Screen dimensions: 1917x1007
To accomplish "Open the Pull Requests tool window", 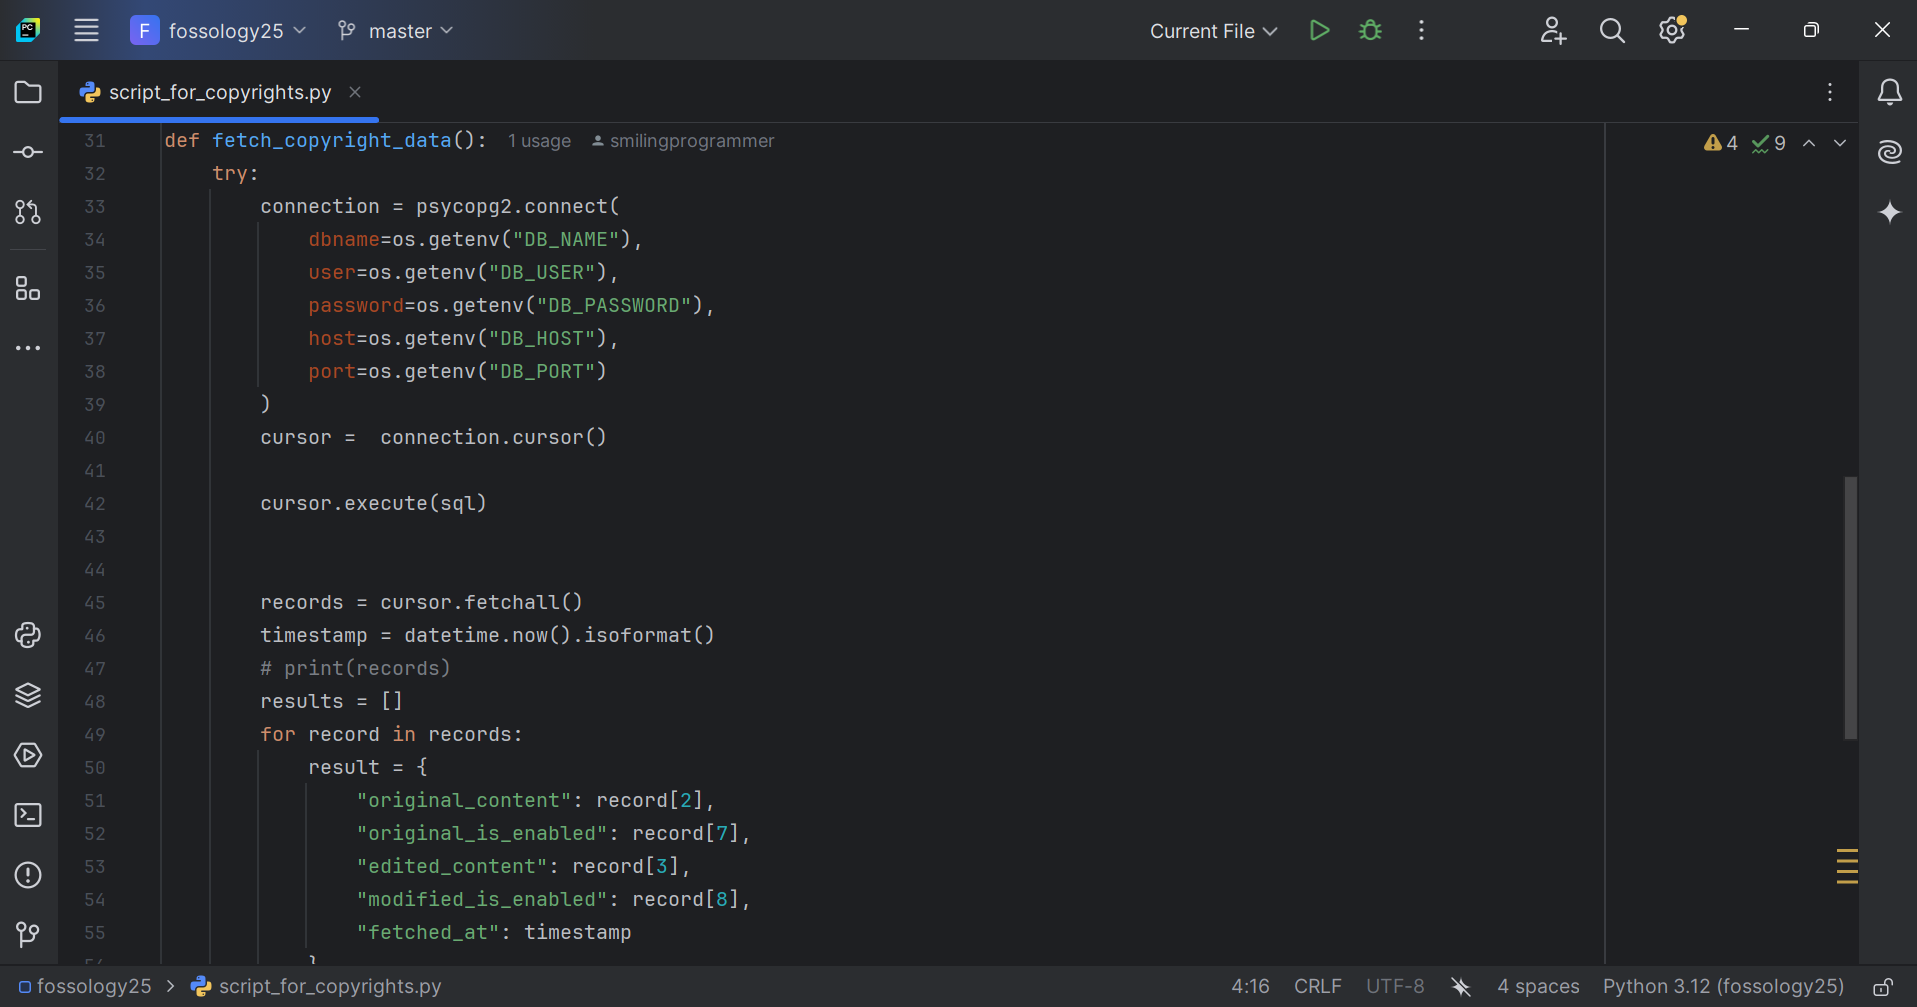I will click(28, 212).
